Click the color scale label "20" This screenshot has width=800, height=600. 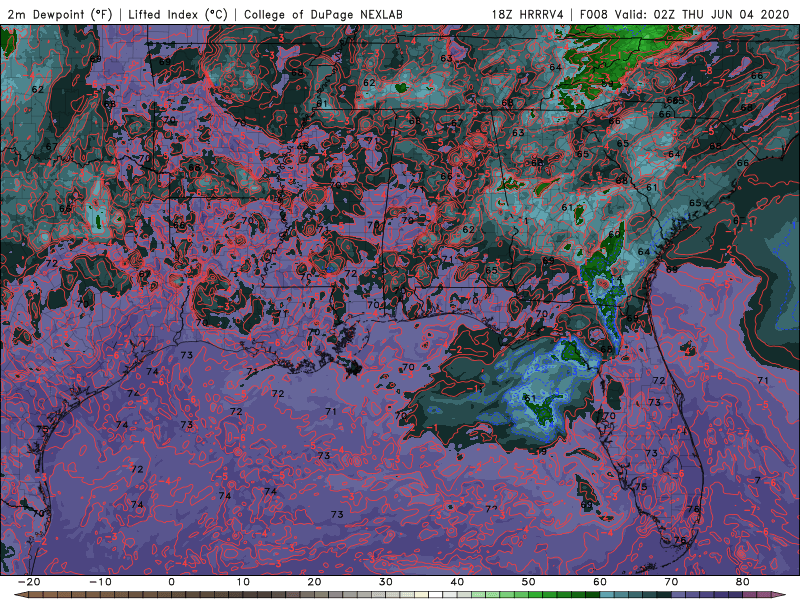pos(314,582)
